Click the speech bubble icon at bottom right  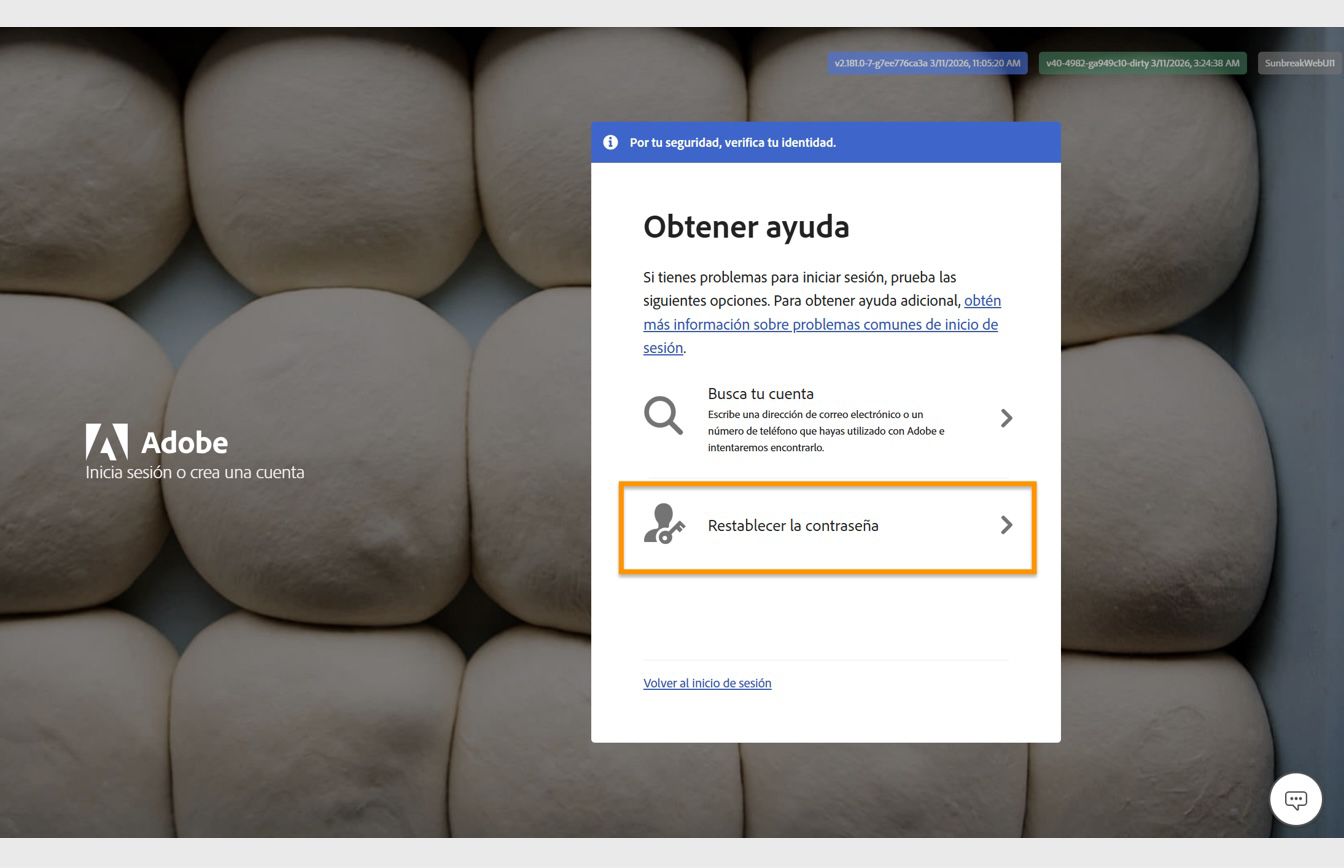tap(1296, 799)
